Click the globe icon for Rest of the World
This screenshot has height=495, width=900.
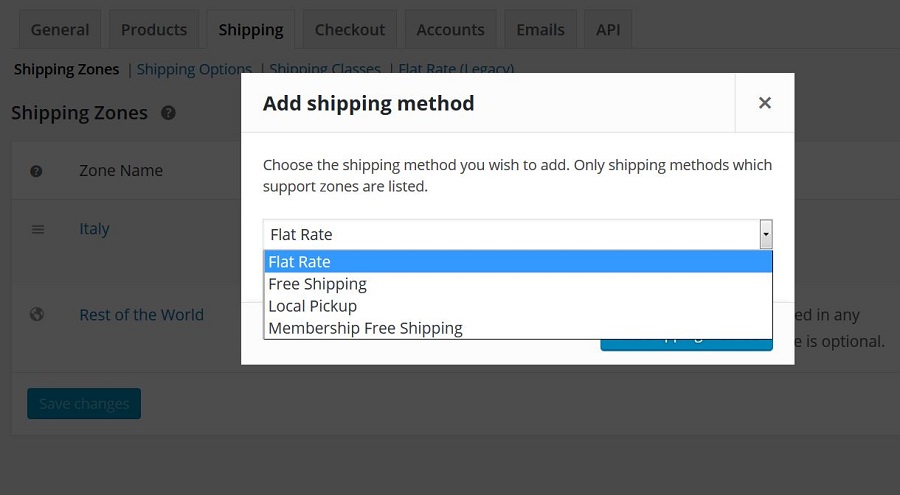[x=37, y=314]
